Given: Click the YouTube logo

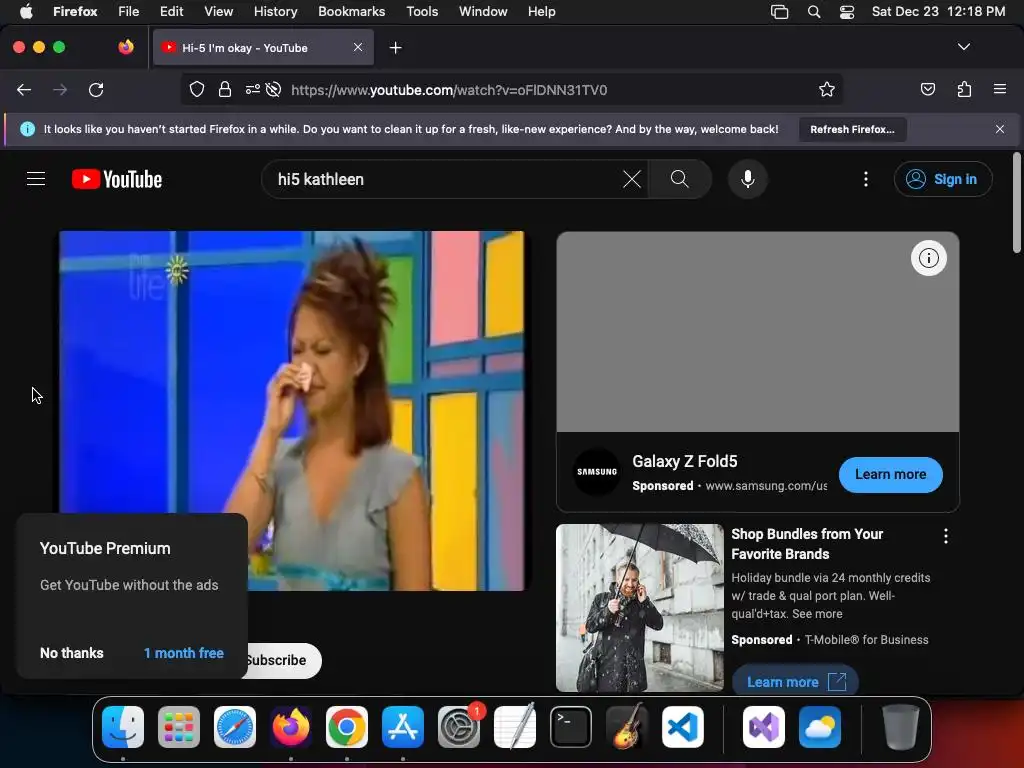Looking at the screenshot, I should point(117,179).
